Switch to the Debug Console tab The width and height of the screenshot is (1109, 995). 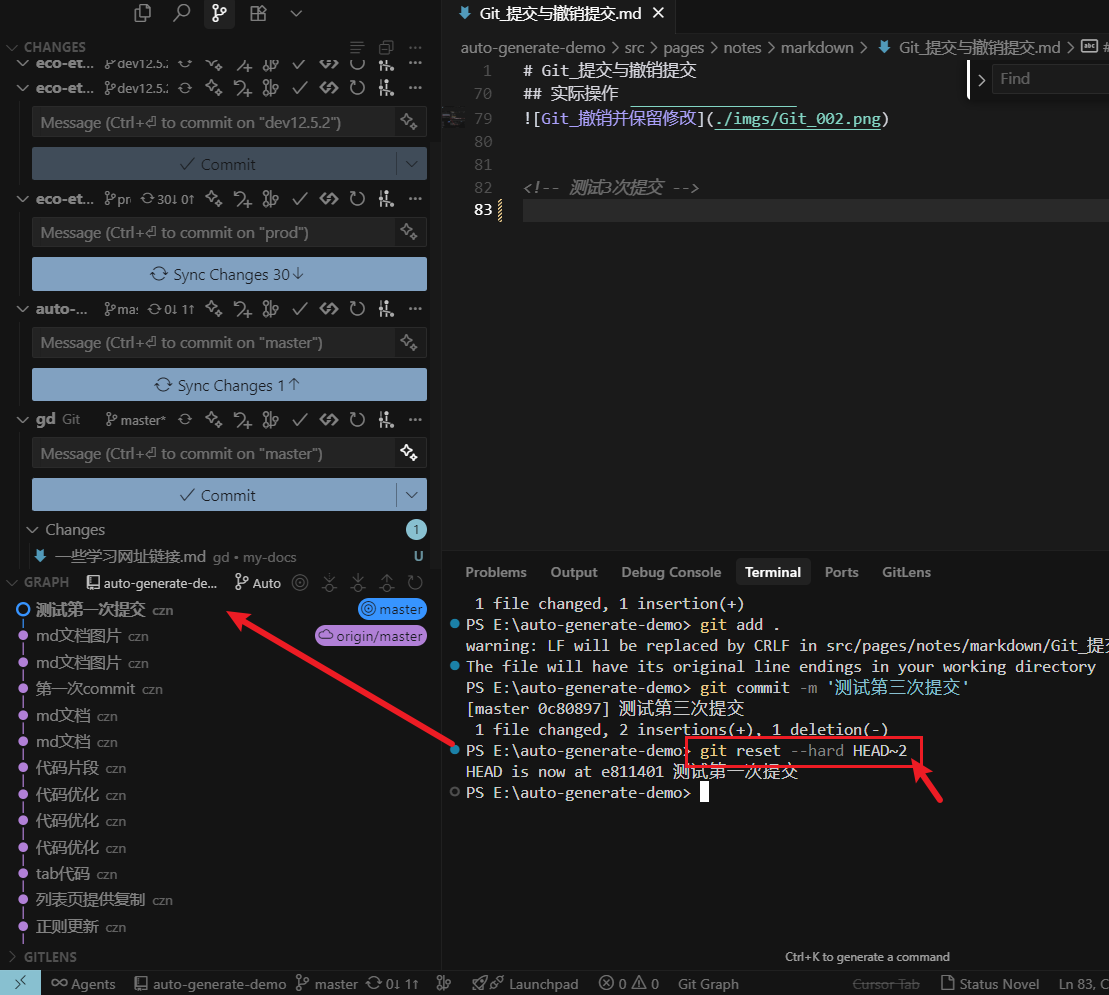click(x=670, y=572)
